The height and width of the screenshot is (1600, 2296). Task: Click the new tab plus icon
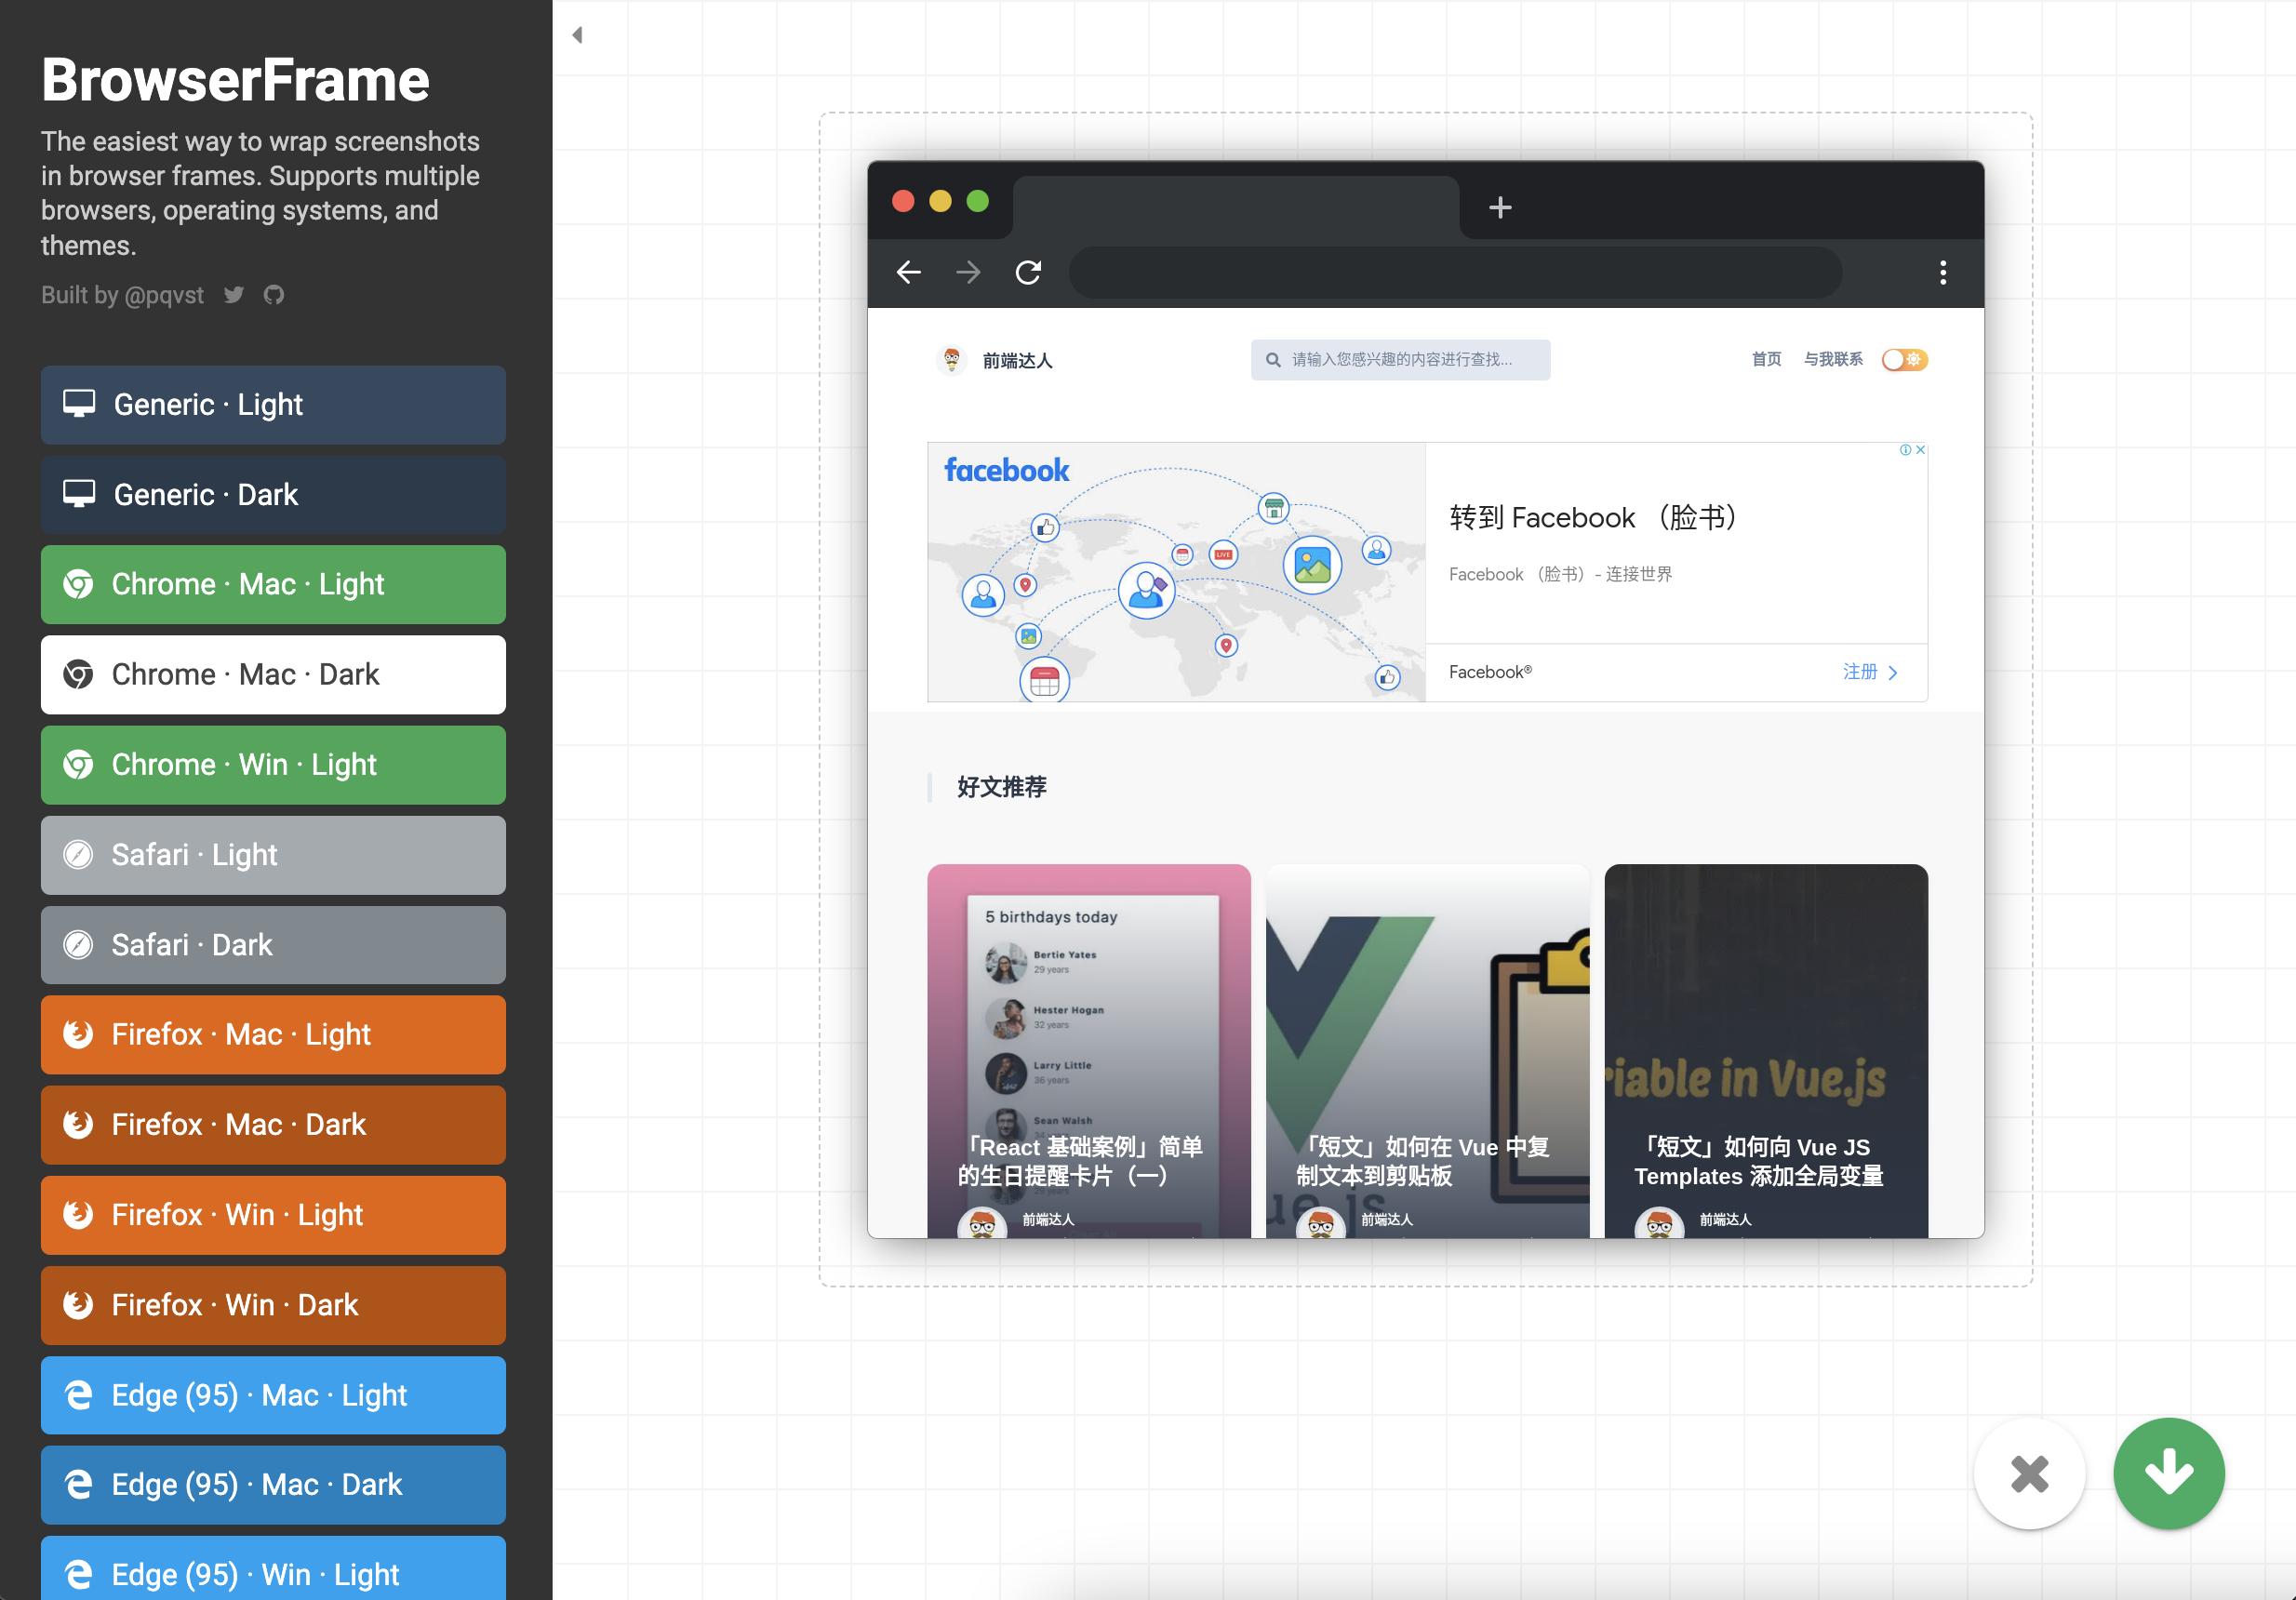click(1499, 208)
